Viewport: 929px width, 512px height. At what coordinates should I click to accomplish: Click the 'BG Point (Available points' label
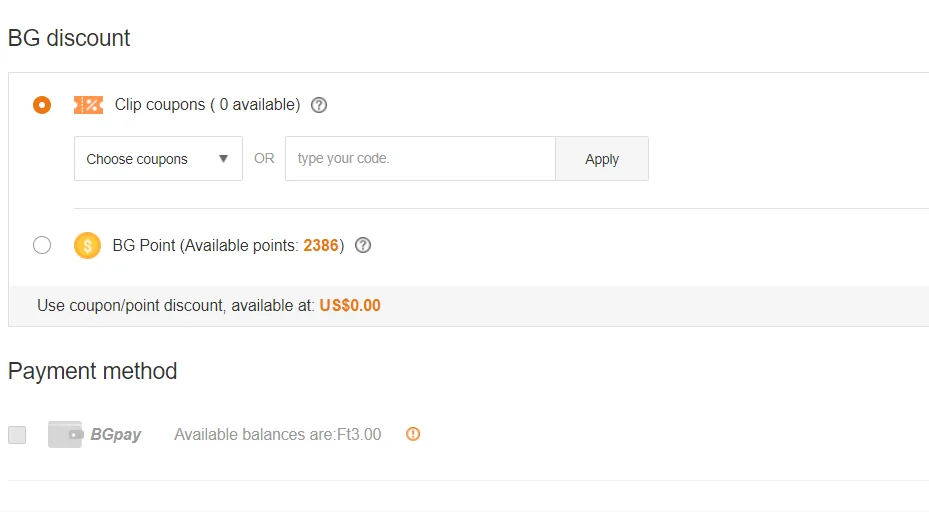pos(206,245)
